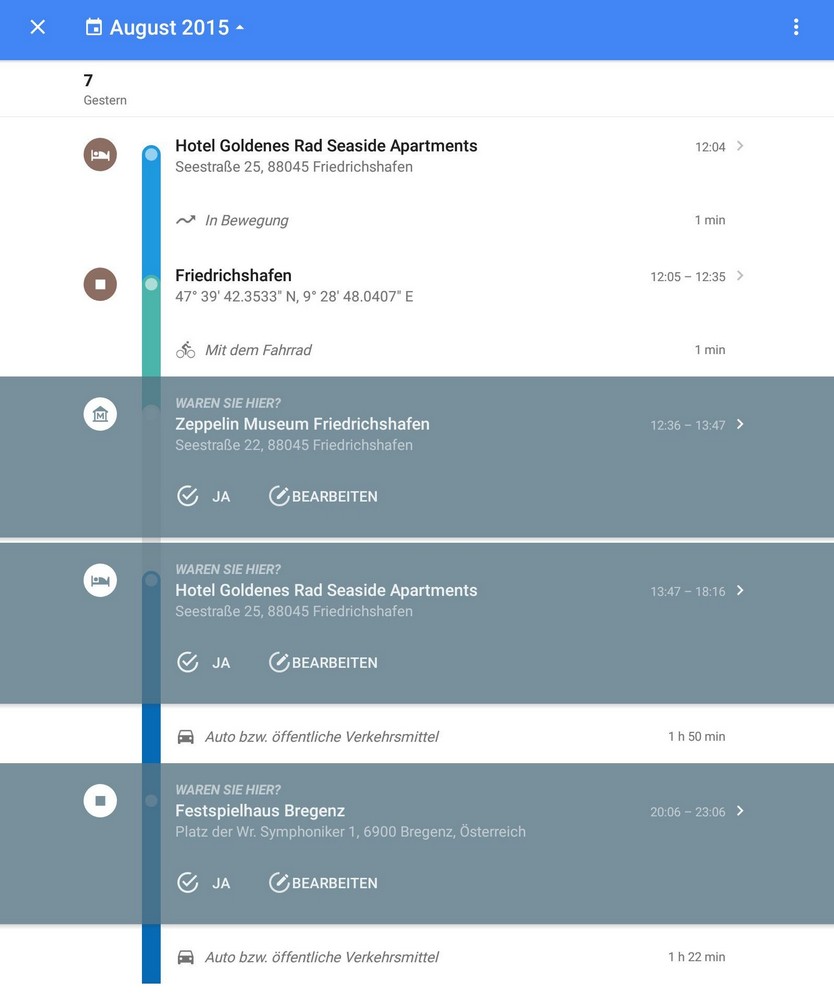834x1000 pixels.
Task: Confirm Festspielhaus Bregenz visit with JA
Action: (x=203, y=883)
